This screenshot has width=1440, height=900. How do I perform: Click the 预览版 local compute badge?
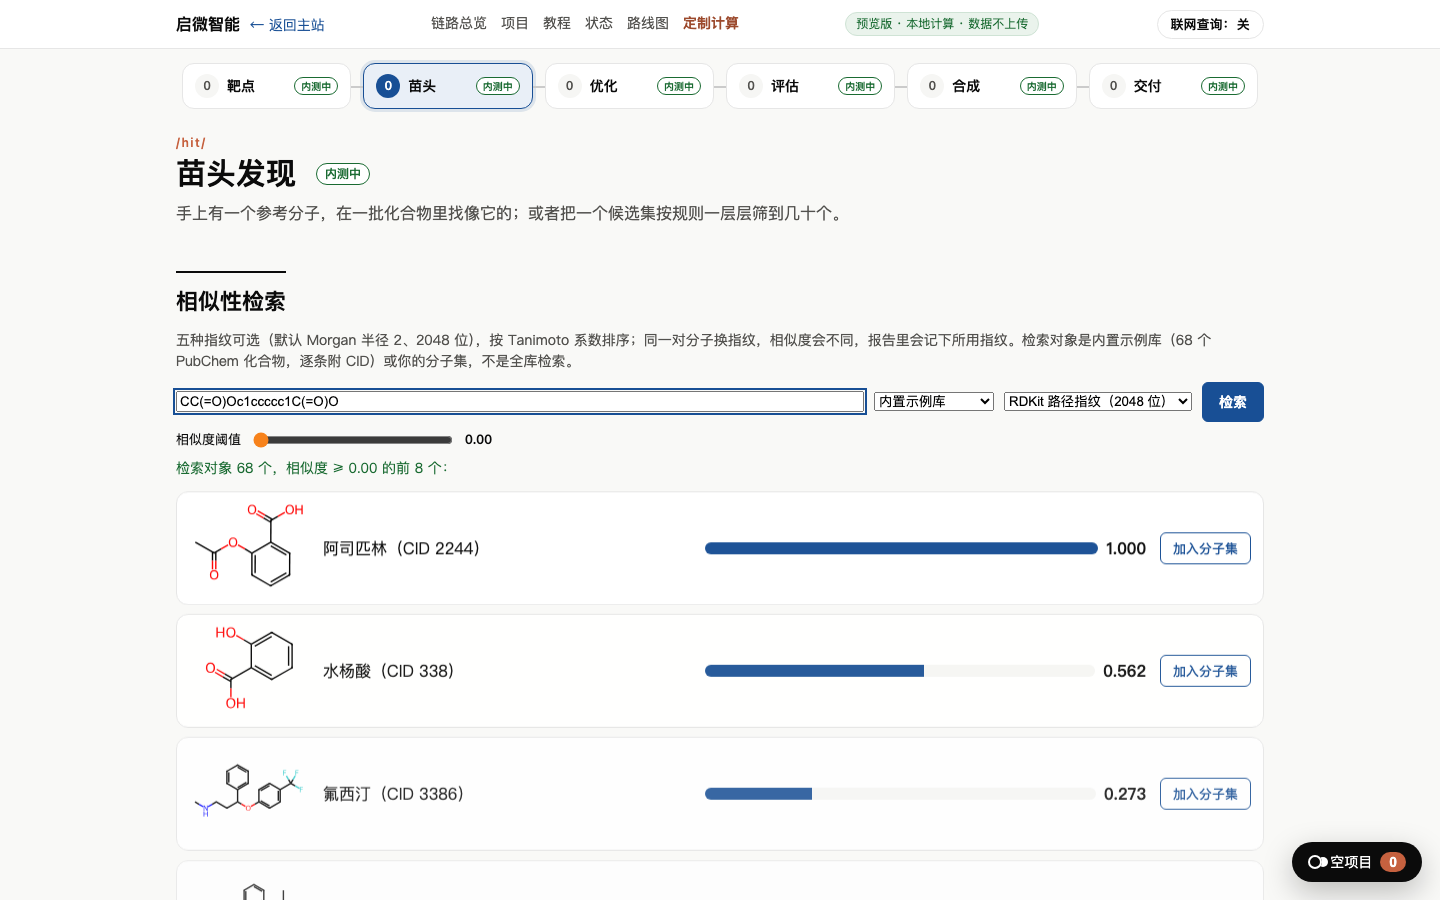942,24
